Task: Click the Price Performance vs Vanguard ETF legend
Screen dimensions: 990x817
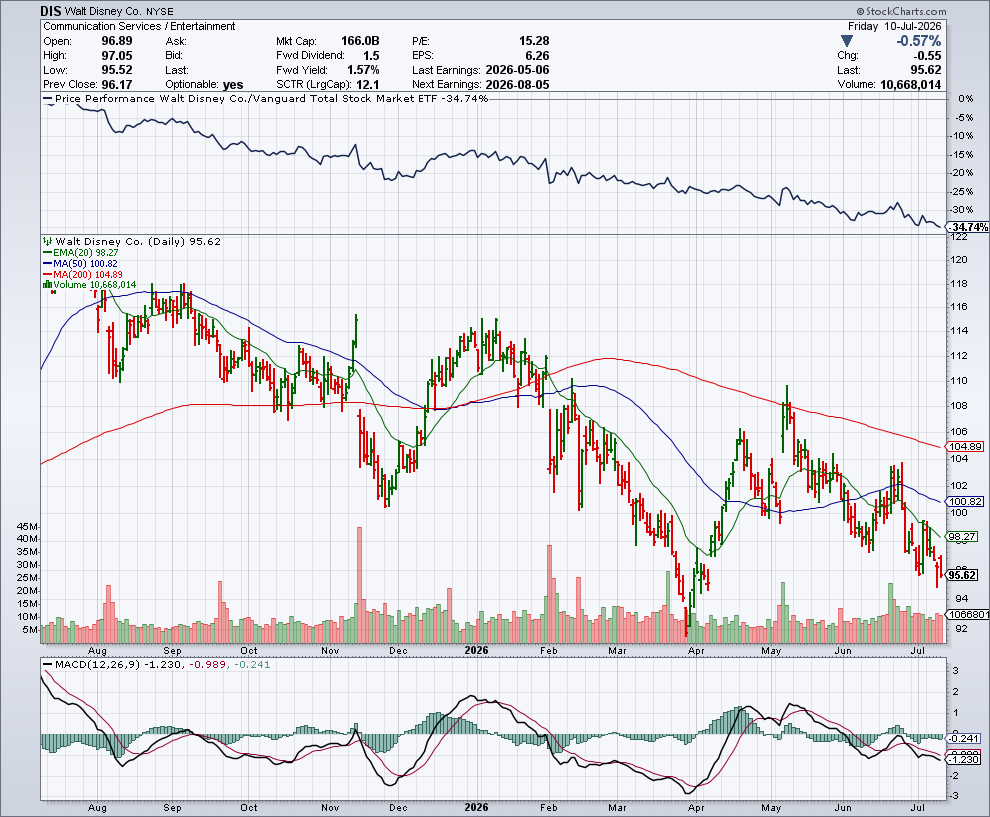Action: [265, 98]
